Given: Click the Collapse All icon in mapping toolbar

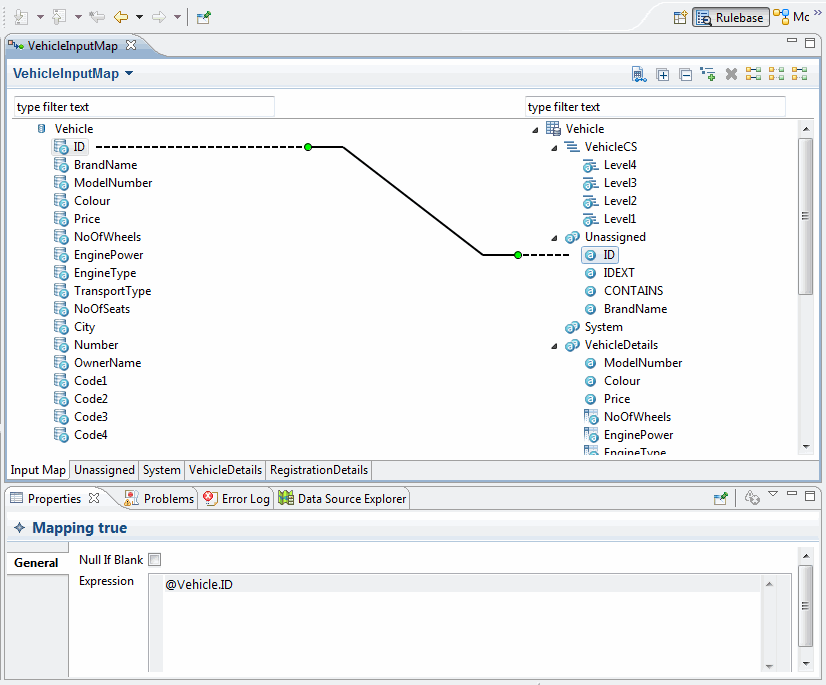Looking at the screenshot, I should 685,74.
